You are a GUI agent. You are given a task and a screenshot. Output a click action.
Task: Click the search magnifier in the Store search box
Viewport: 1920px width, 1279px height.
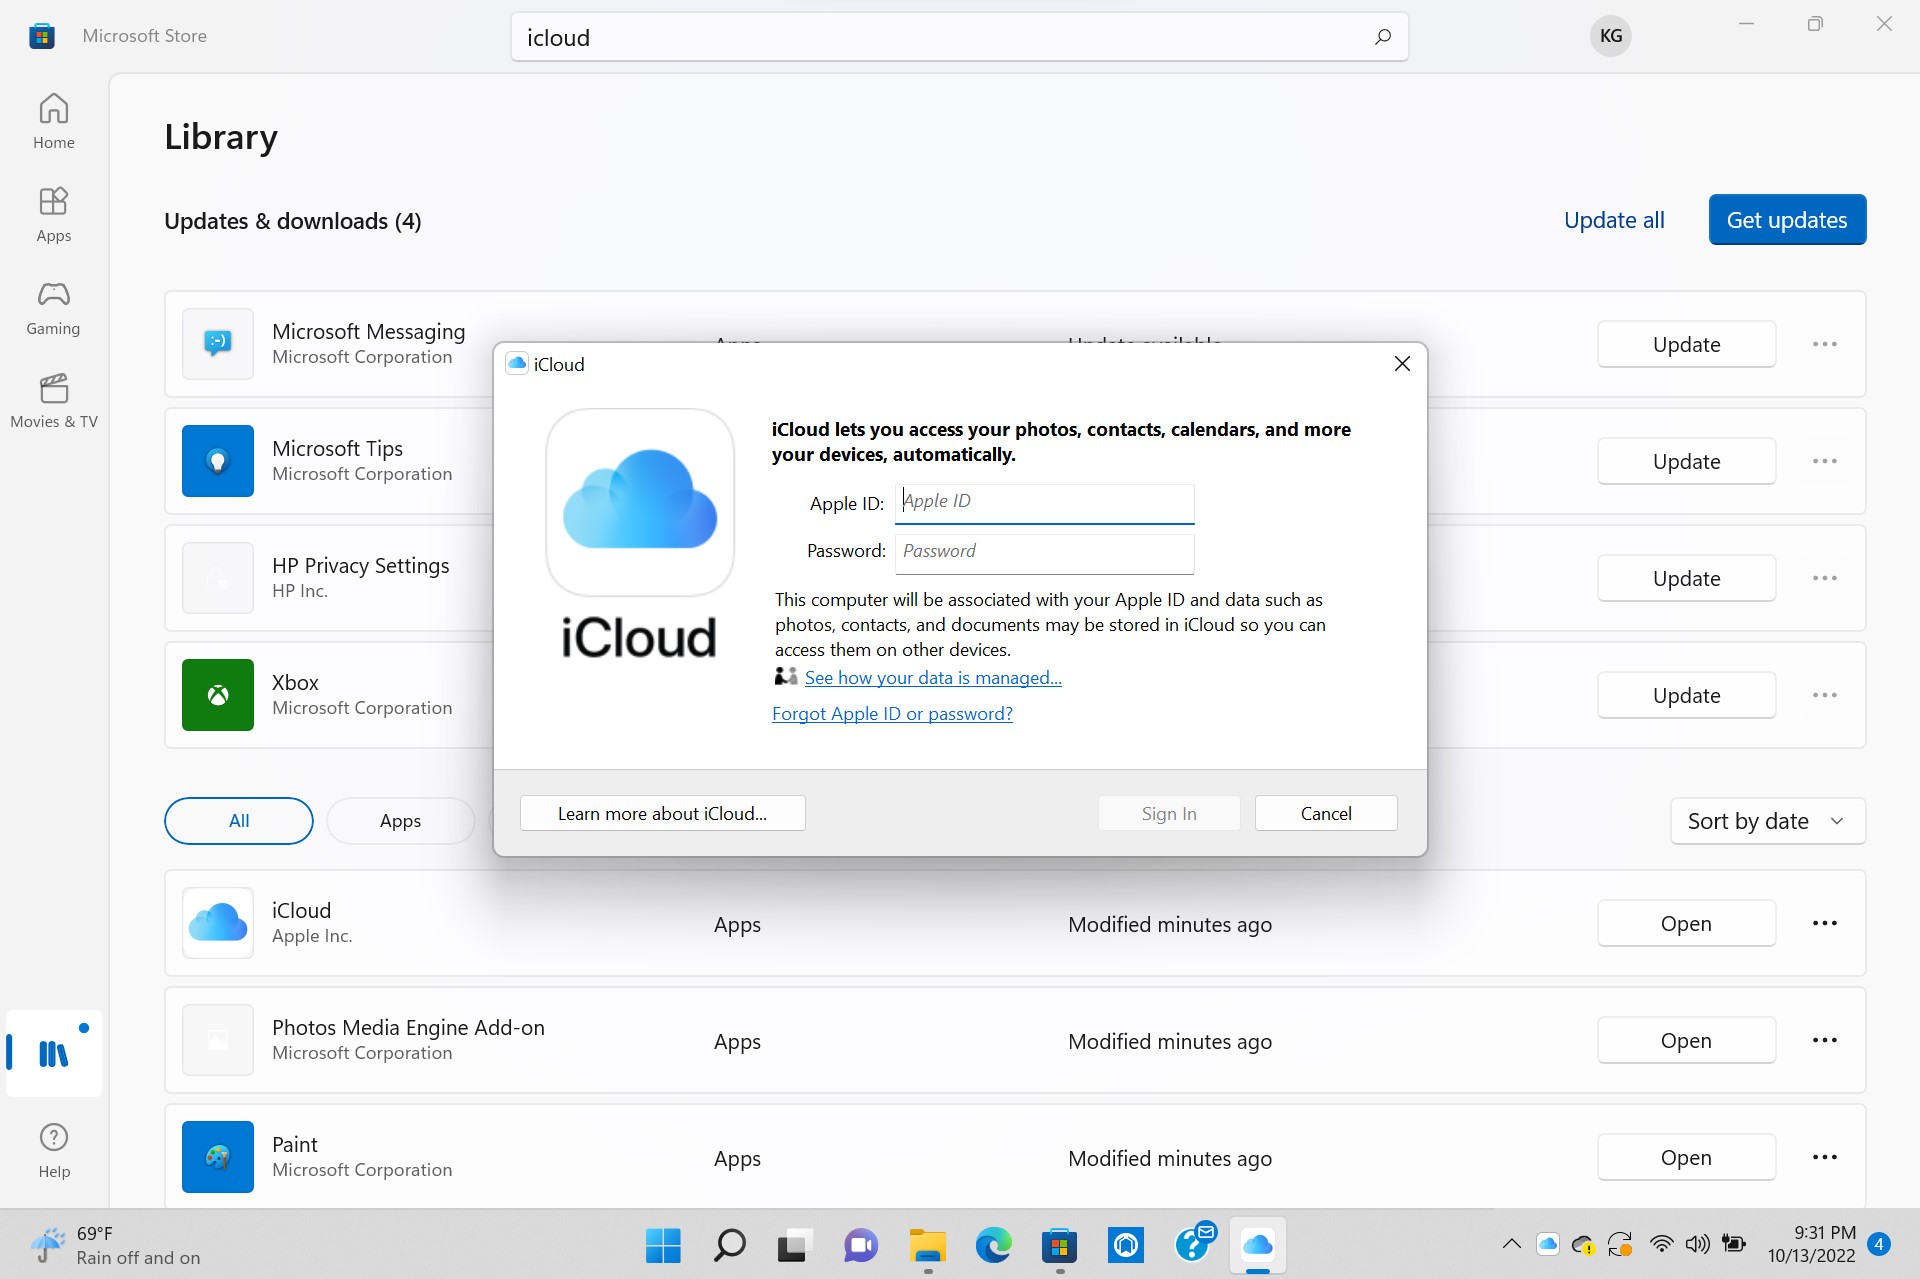[x=1382, y=37]
